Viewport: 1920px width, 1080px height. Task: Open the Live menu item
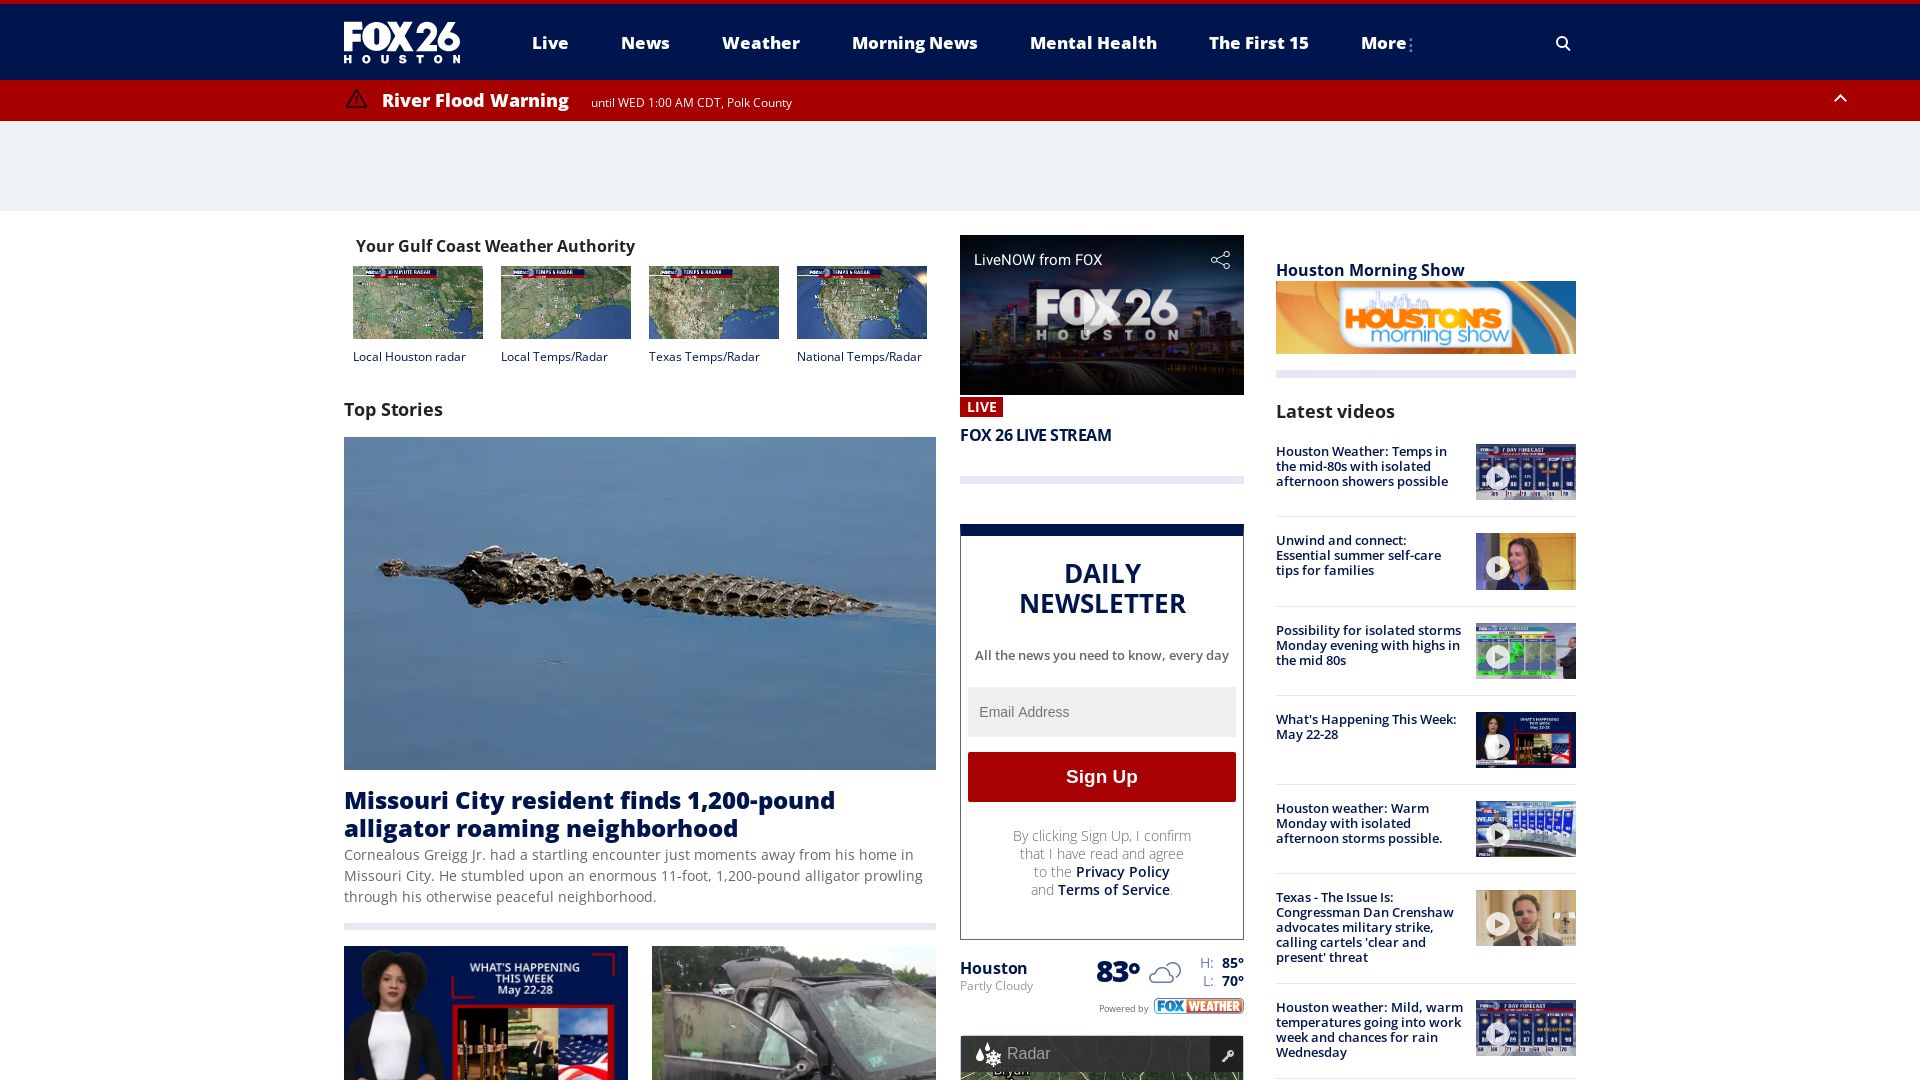550,43
